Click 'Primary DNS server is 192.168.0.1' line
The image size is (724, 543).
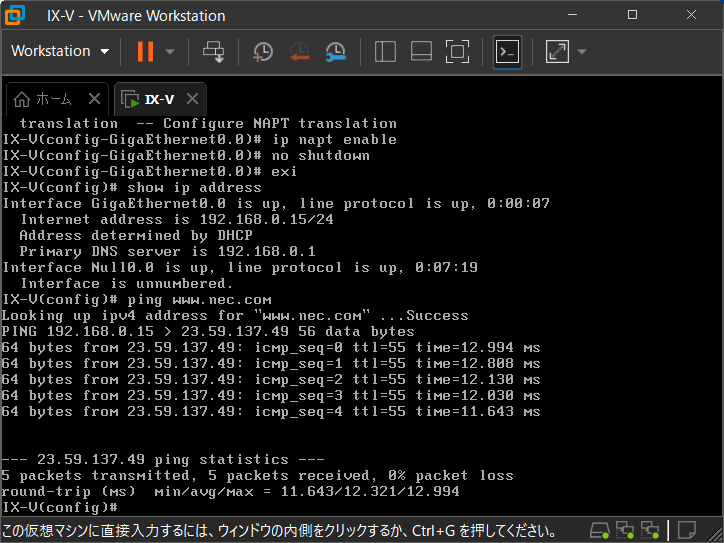click(x=168, y=252)
